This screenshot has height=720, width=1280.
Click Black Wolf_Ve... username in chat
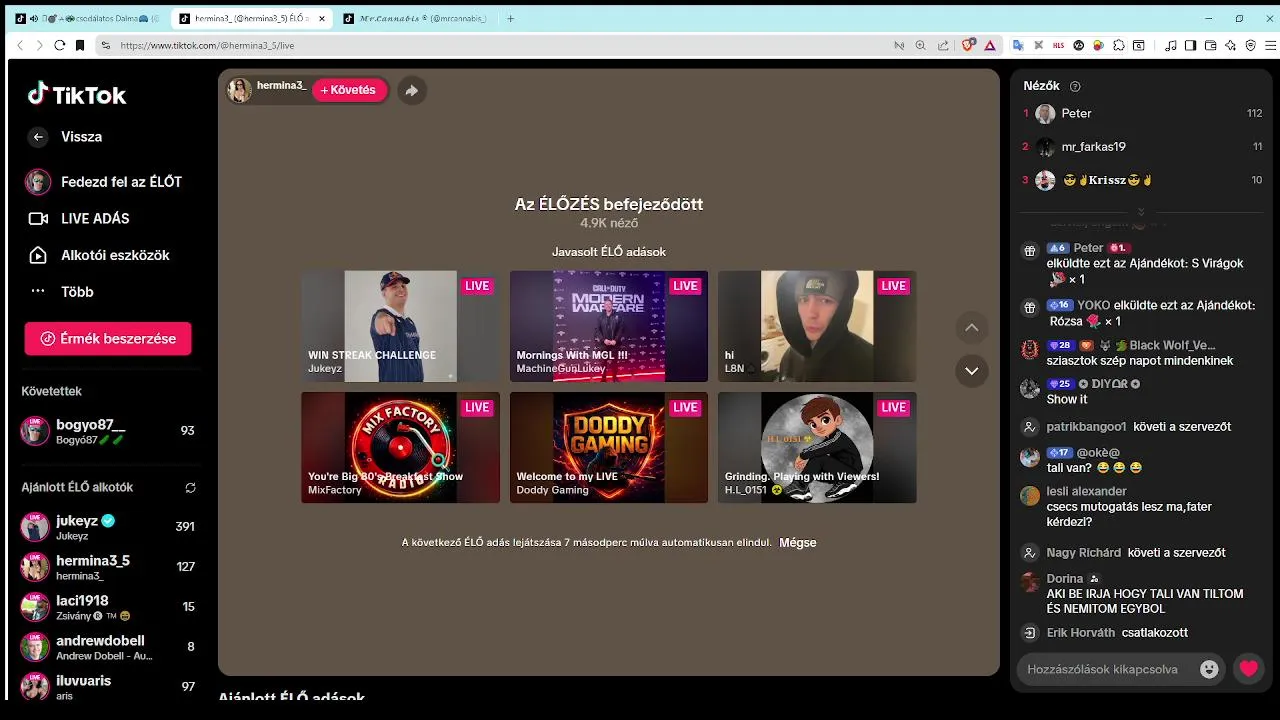[x=1172, y=345]
